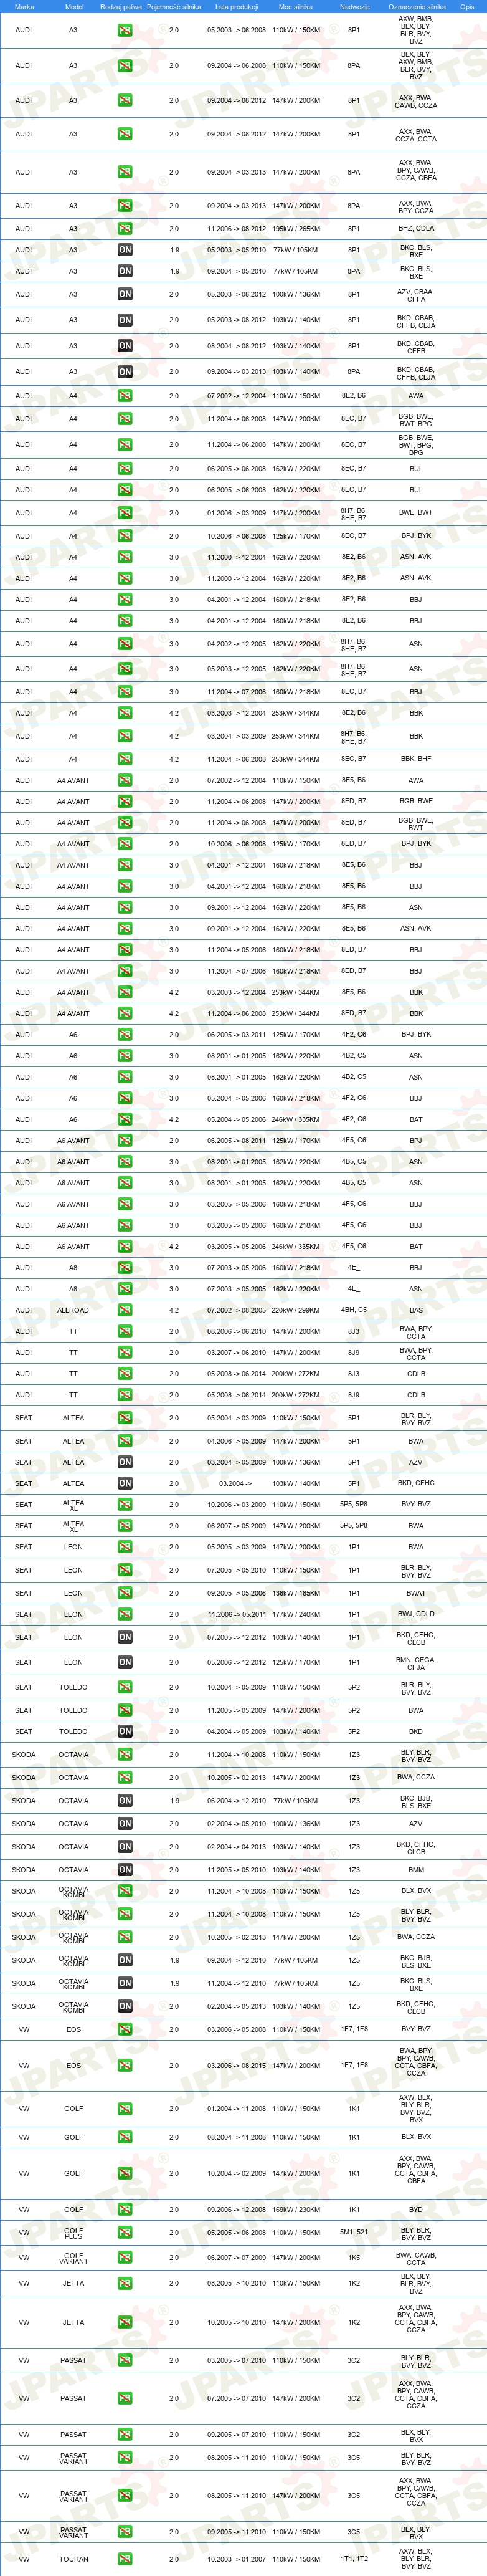The width and height of the screenshot is (487, 2576).
Task: Select the TOURAN model cell
Action: (x=74, y=2559)
